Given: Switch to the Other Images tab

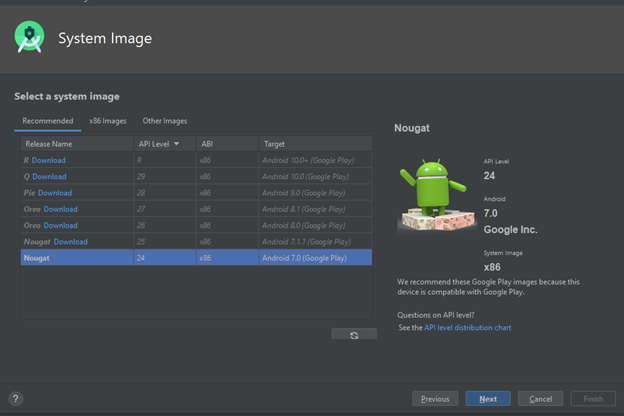Looking at the screenshot, I should (x=165, y=121).
